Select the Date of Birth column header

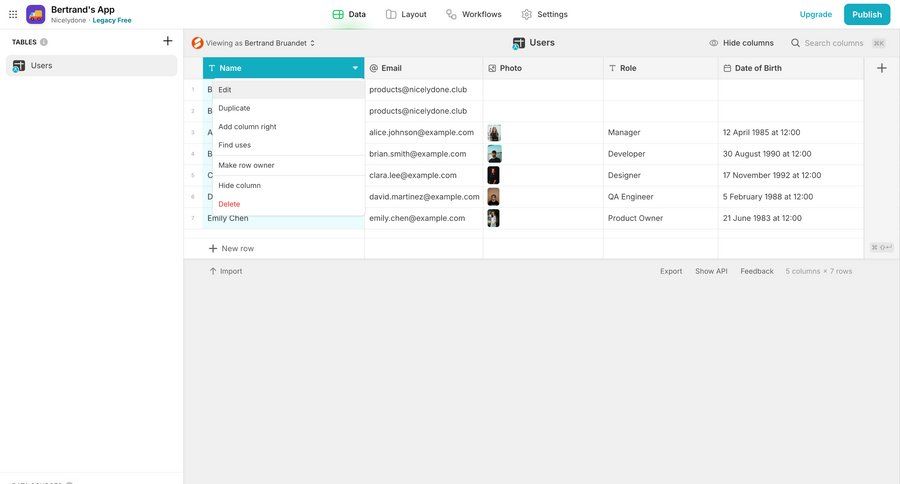(790, 68)
